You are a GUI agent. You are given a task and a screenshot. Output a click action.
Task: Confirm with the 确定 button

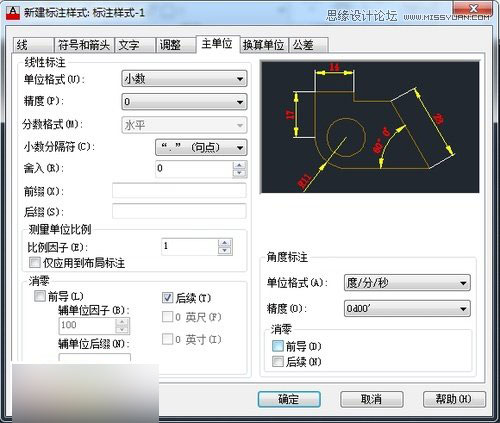(289, 399)
